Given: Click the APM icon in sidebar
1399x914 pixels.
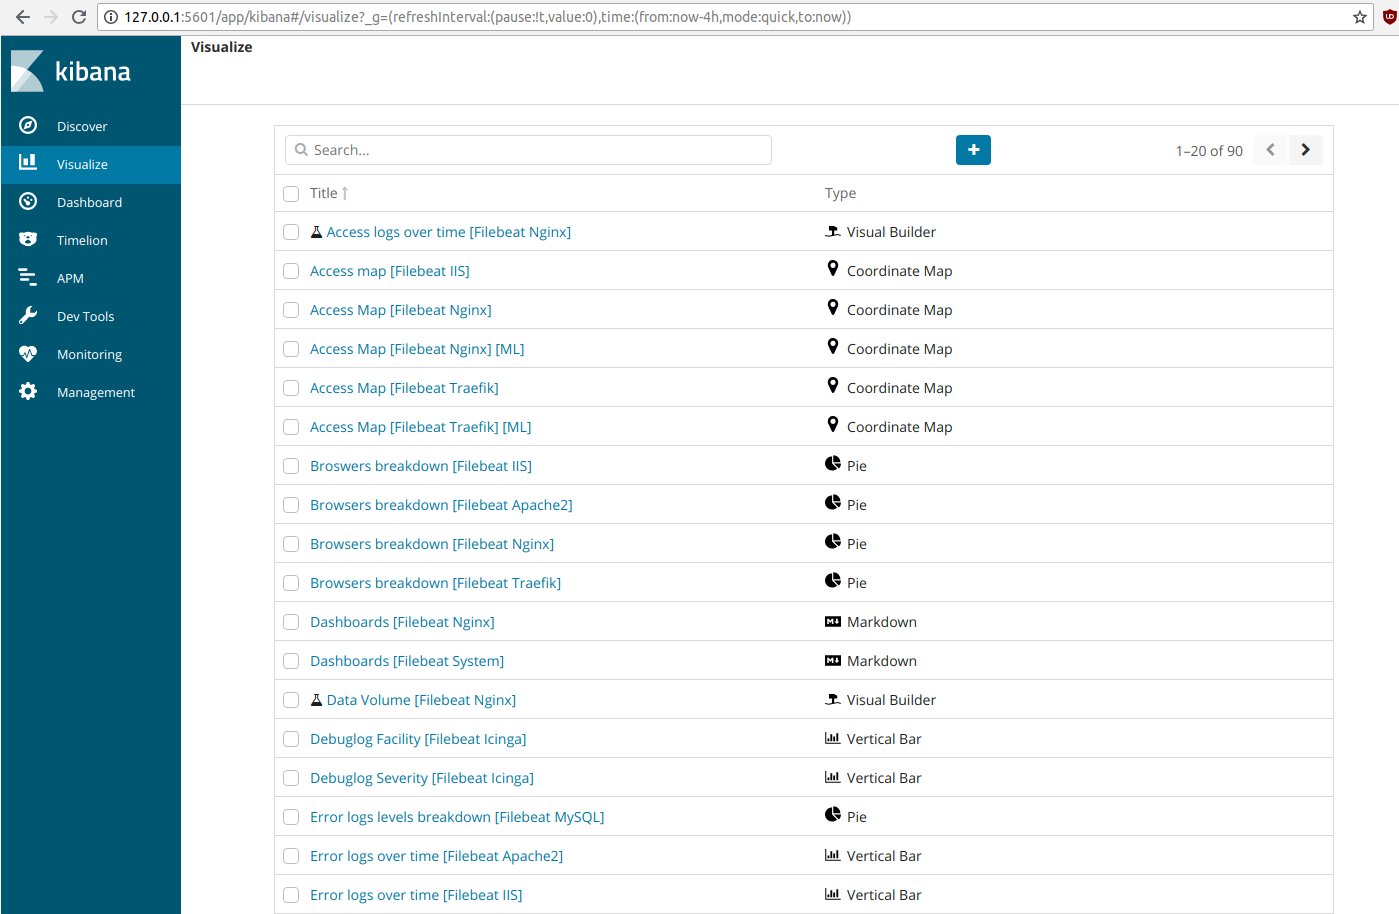Looking at the screenshot, I should 28,277.
